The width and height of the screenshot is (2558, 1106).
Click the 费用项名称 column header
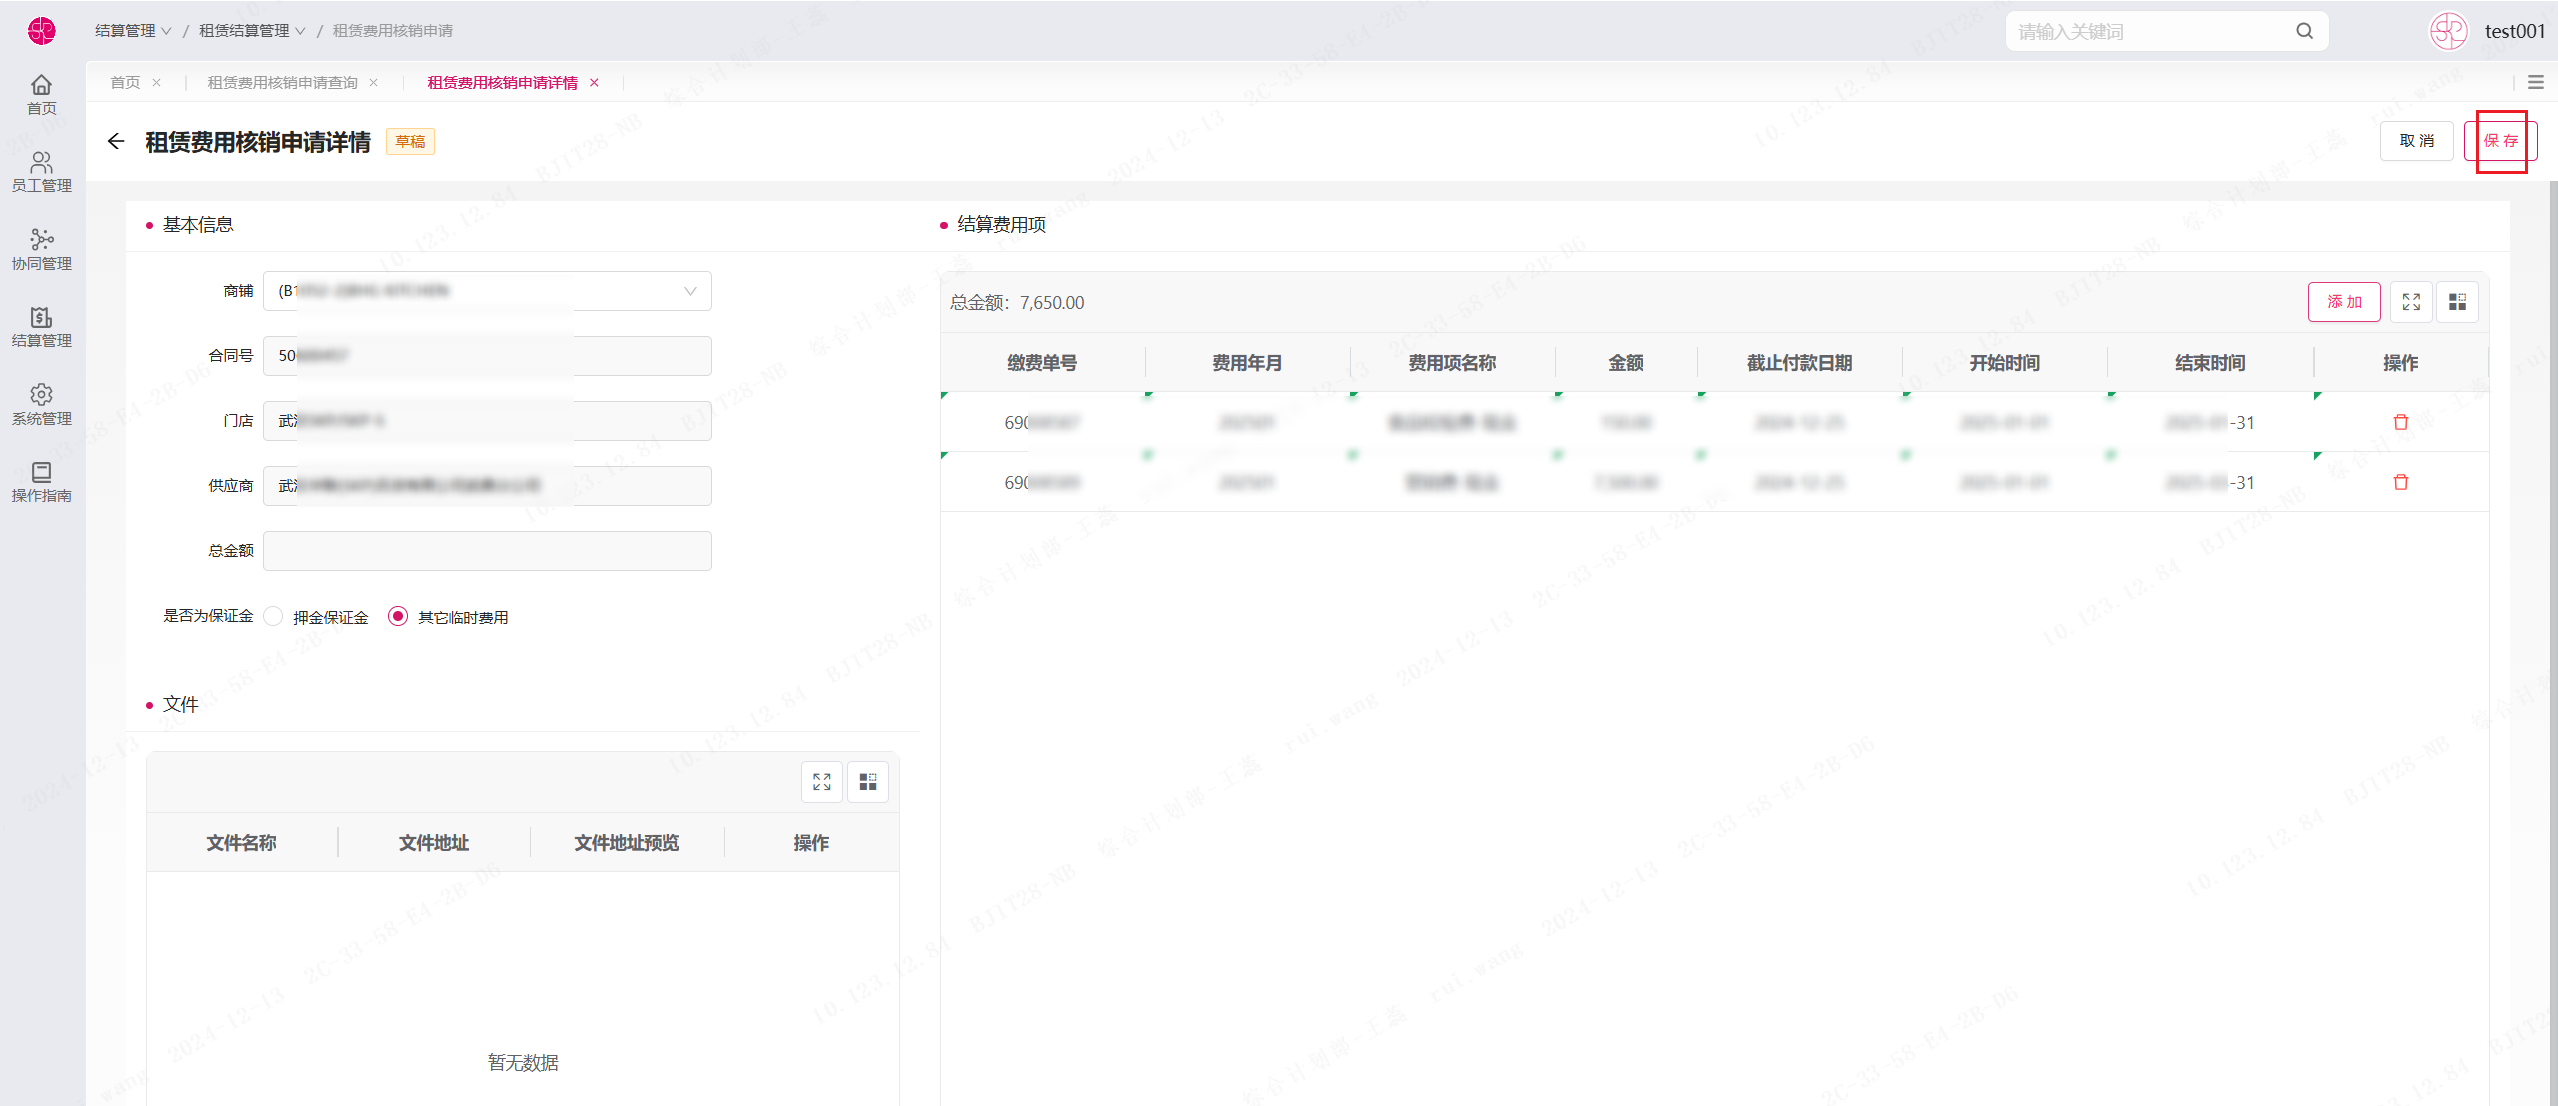(1452, 363)
